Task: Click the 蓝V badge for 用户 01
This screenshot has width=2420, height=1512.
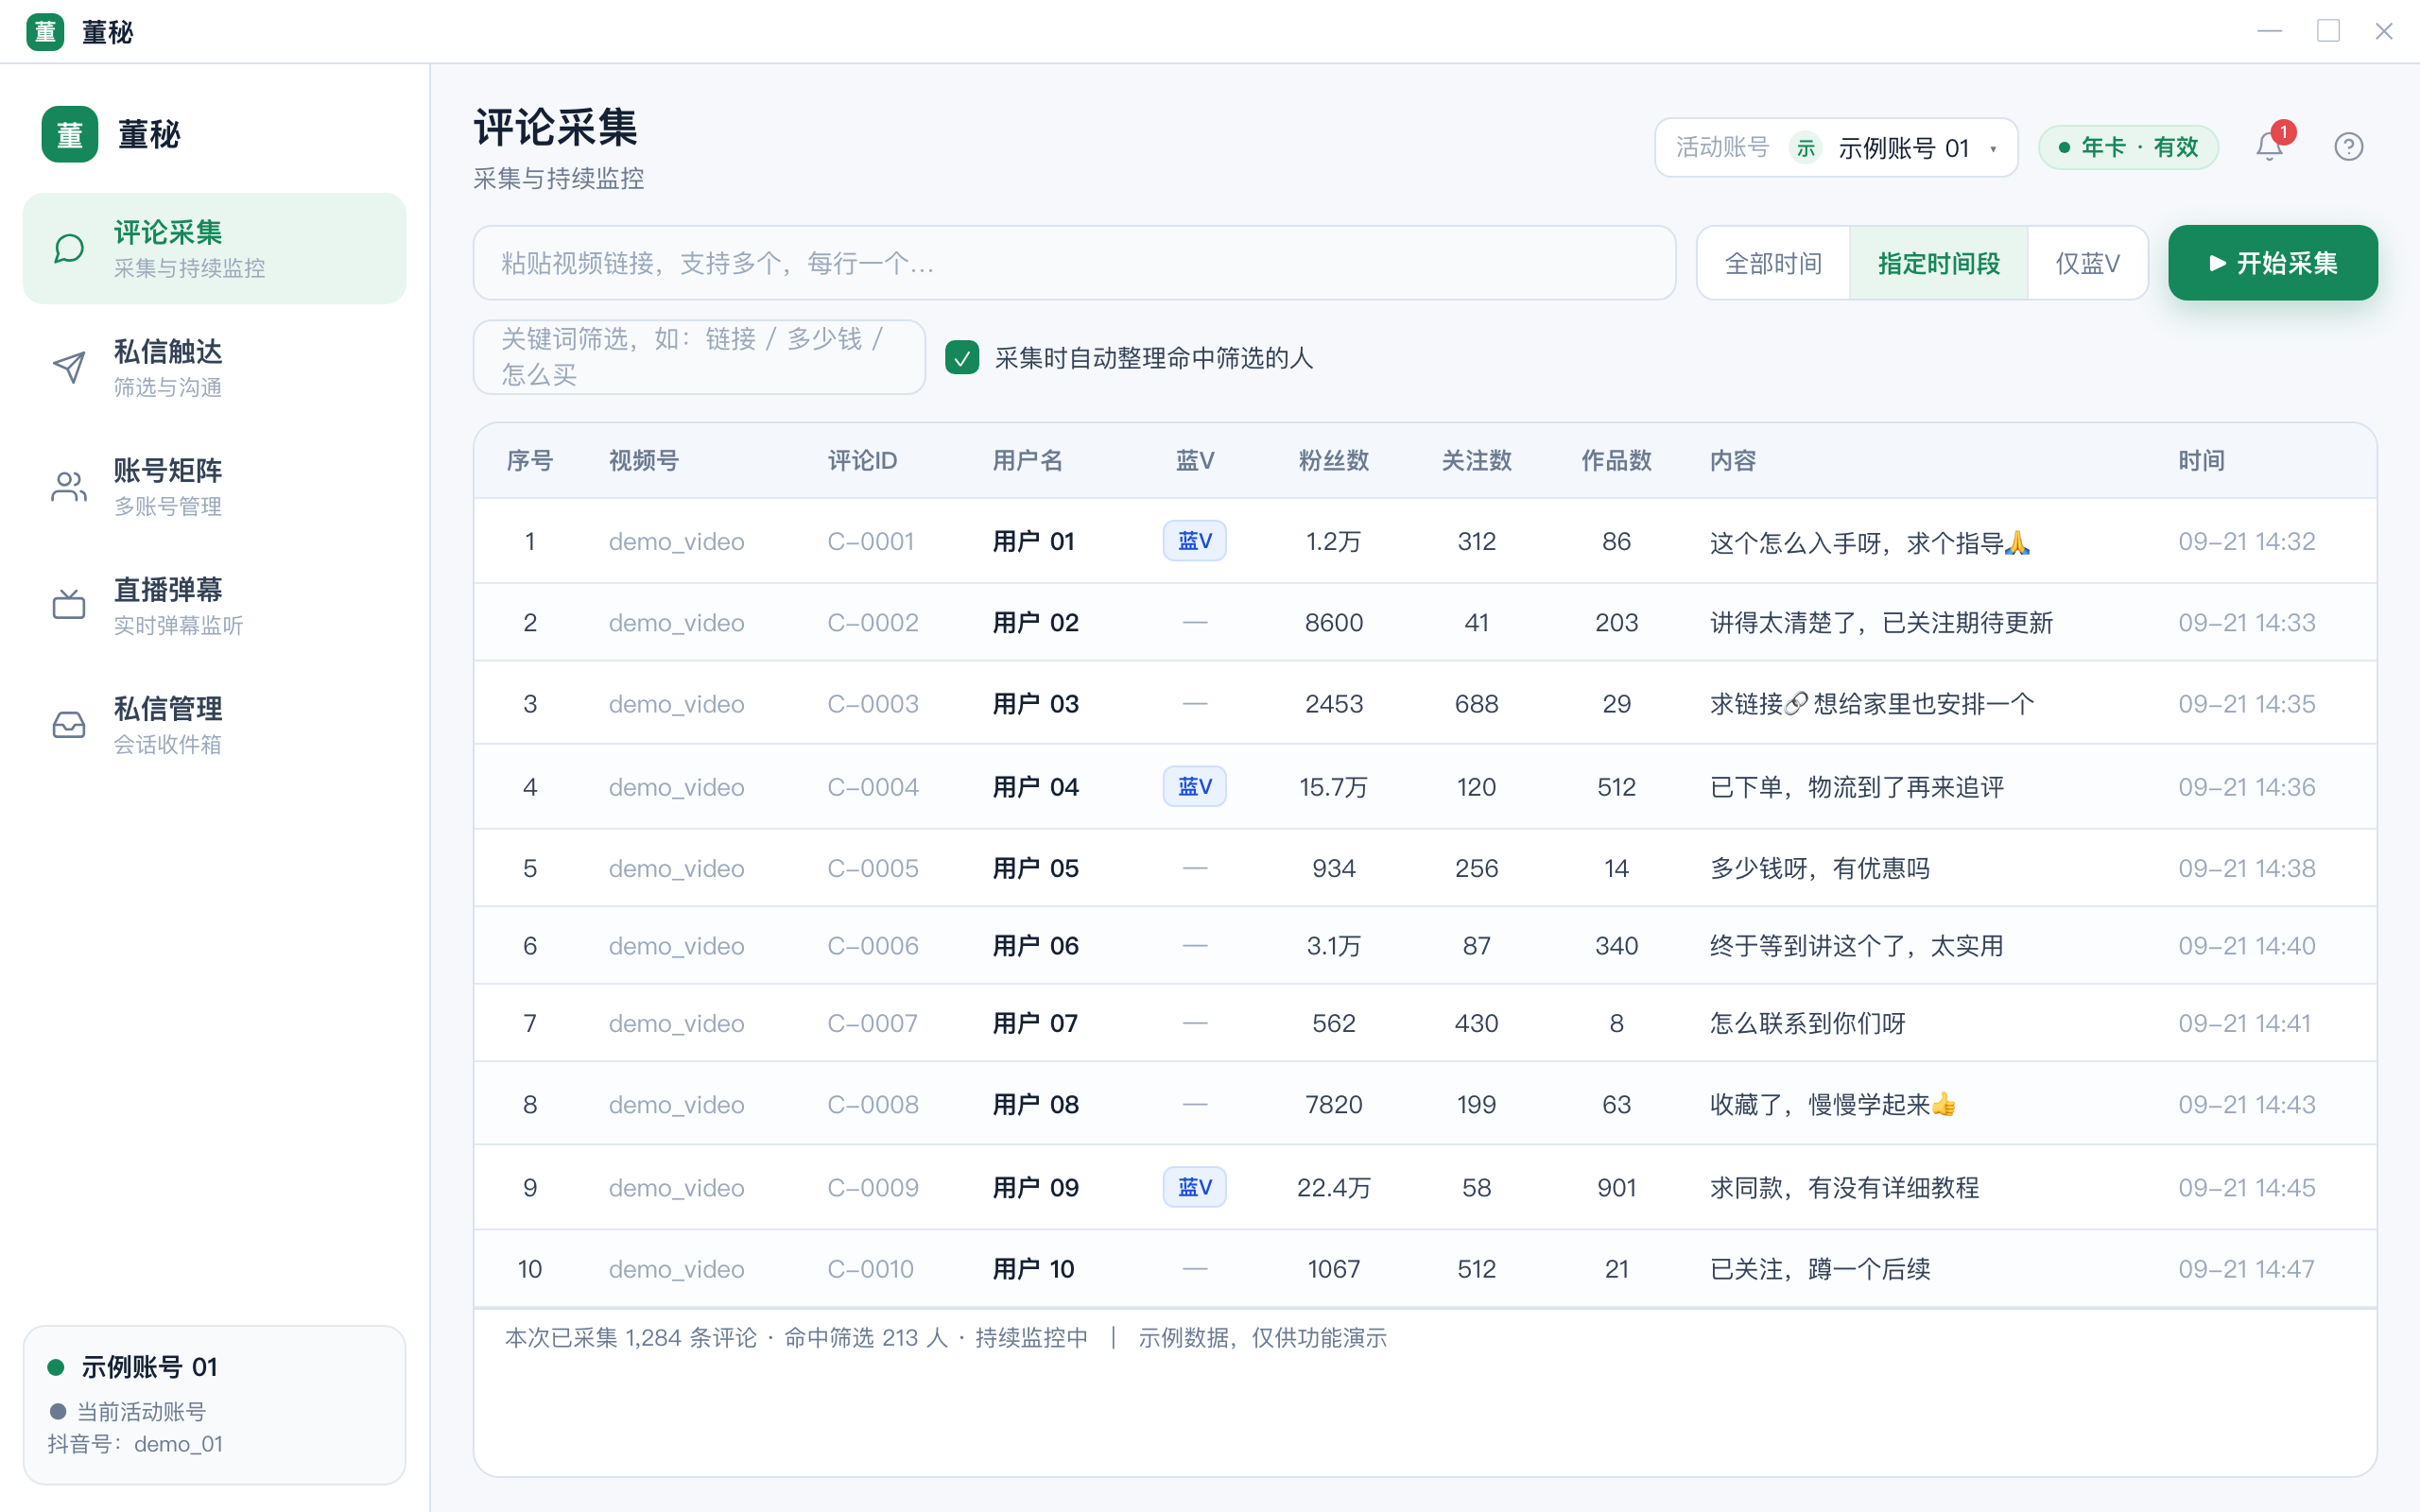Action: (x=1194, y=541)
